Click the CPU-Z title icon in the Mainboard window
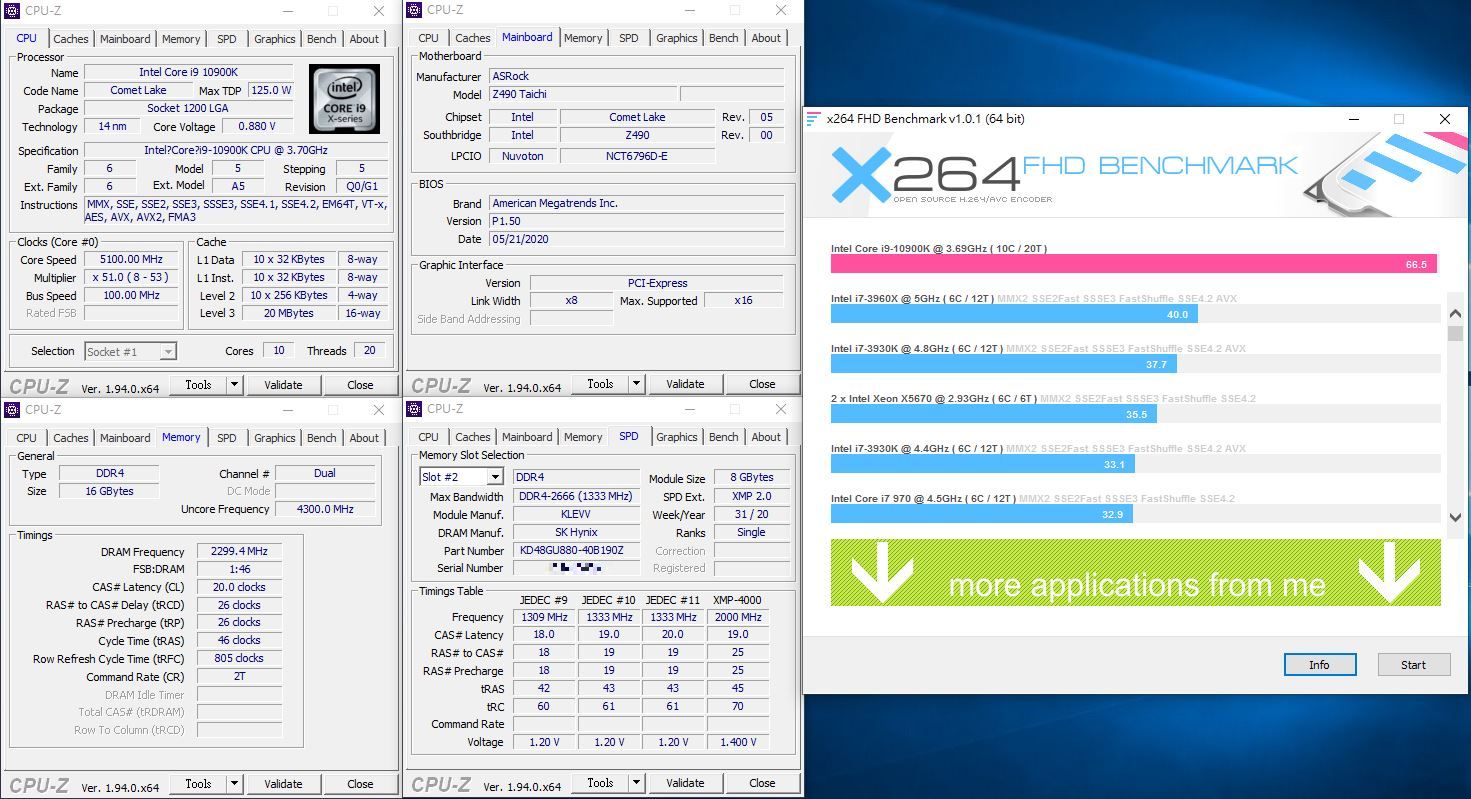 tap(414, 10)
